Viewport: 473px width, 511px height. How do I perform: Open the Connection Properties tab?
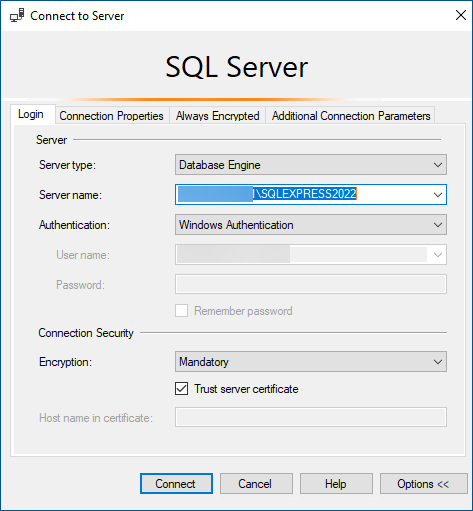(x=112, y=116)
